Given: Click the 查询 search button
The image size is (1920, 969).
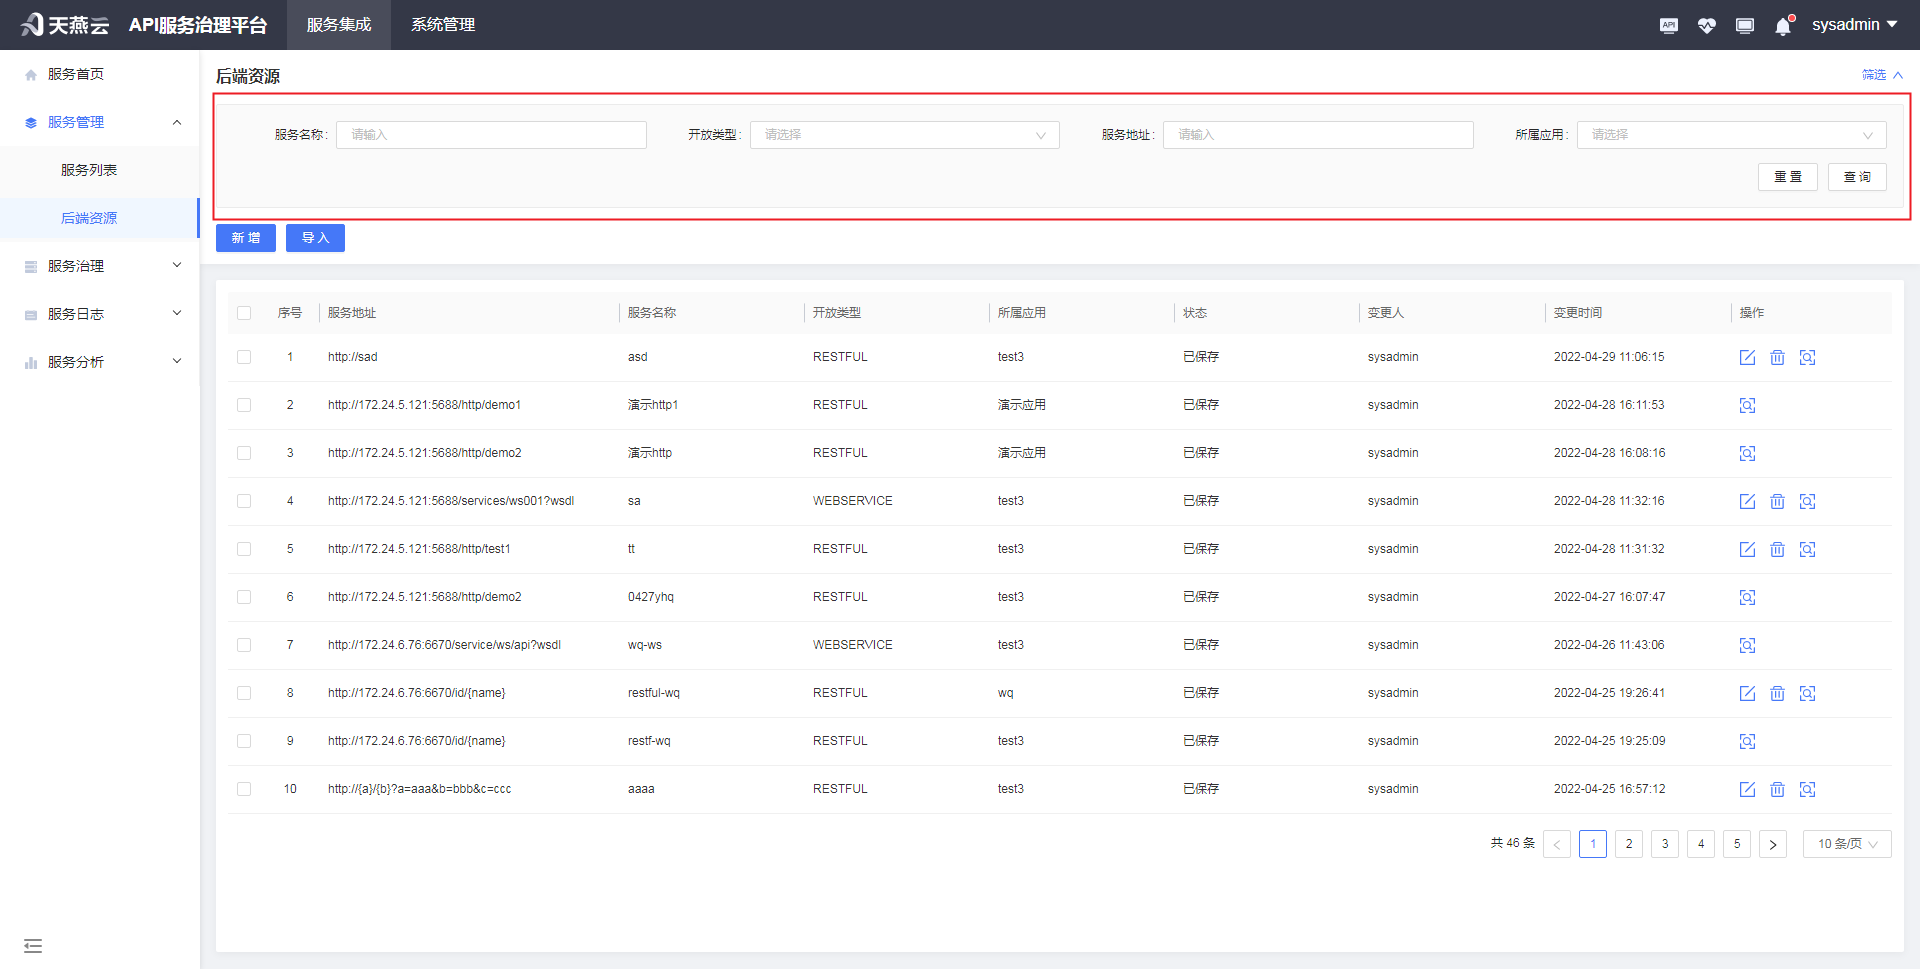Looking at the screenshot, I should 1857,177.
